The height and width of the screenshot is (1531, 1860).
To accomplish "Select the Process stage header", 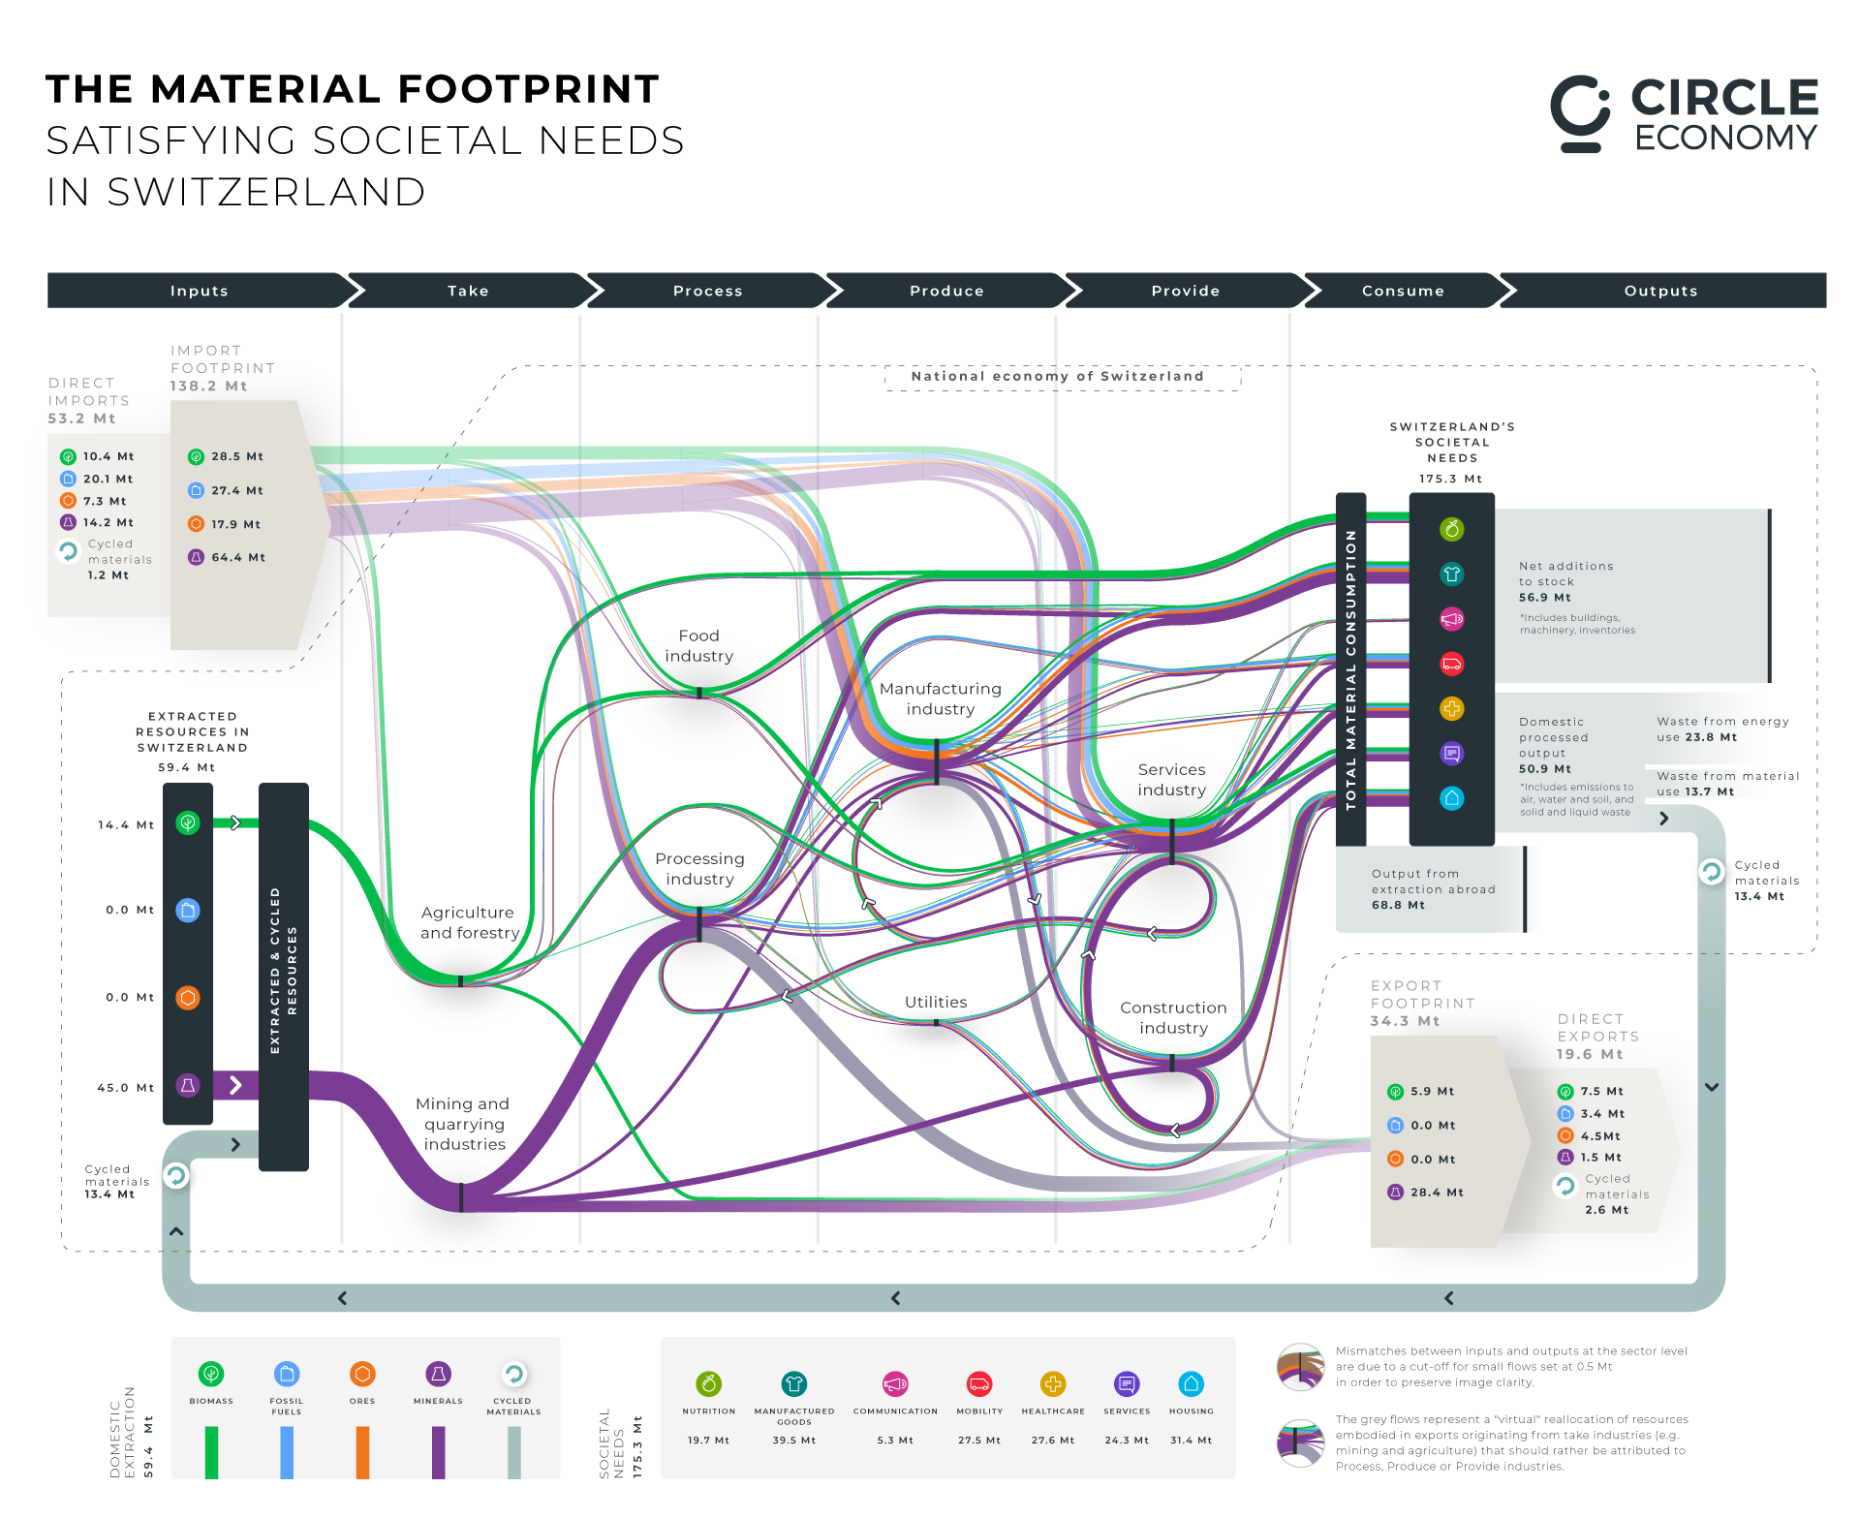I will click(x=708, y=290).
